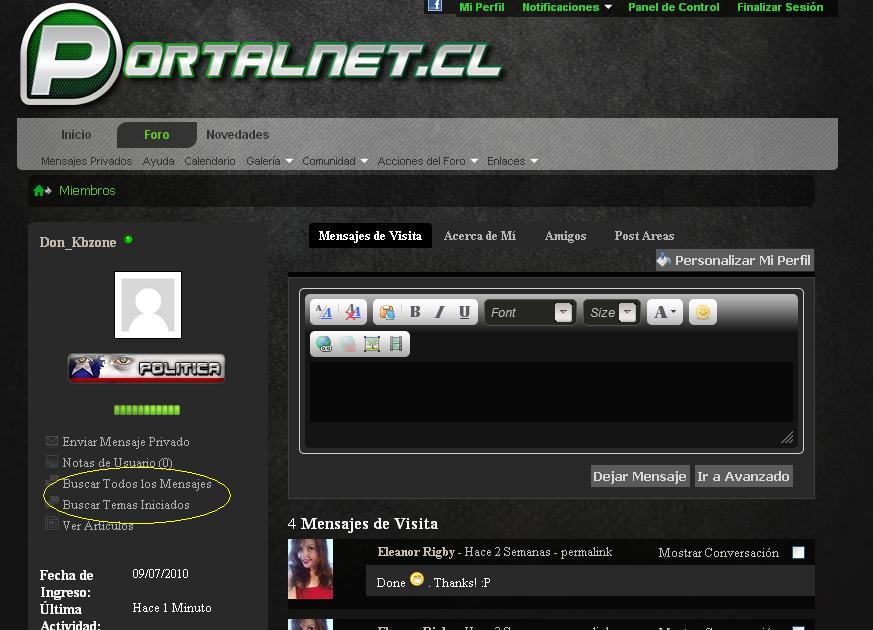The image size is (873, 630).
Task: Click the Miembros breadcrumb link
Action: point(87,191)
